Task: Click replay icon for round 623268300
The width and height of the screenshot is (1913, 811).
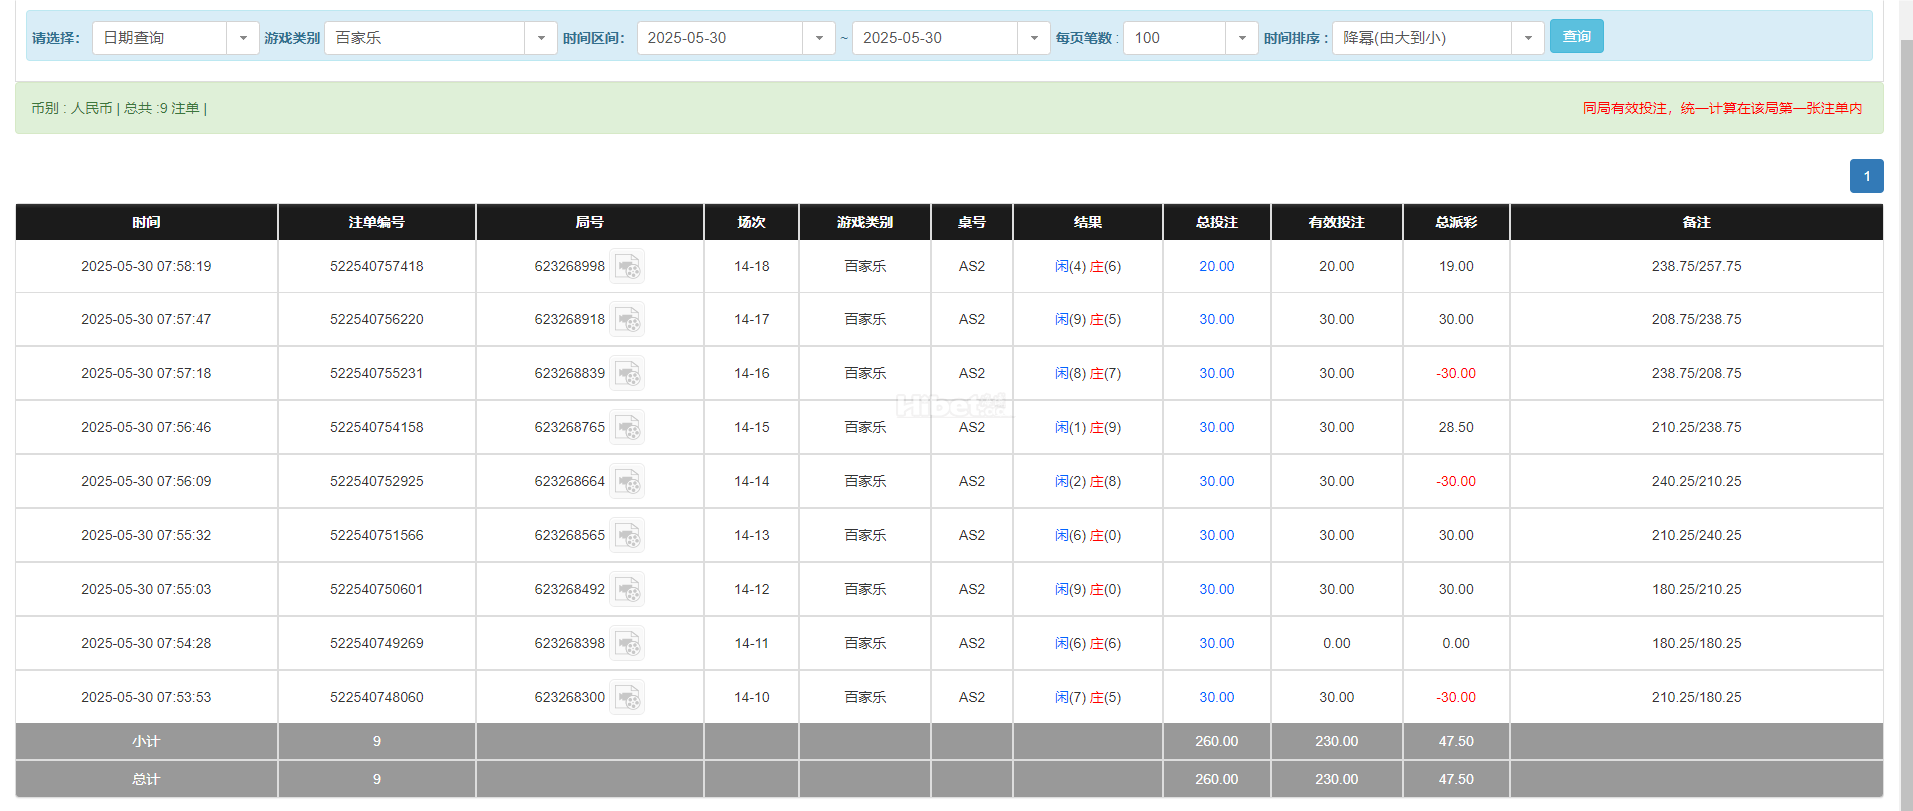Action: pos(627,698)
